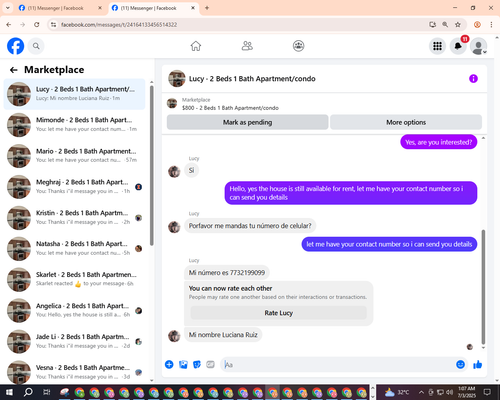
Task: Click Lucy's chat header title
Action: point(252,79)
